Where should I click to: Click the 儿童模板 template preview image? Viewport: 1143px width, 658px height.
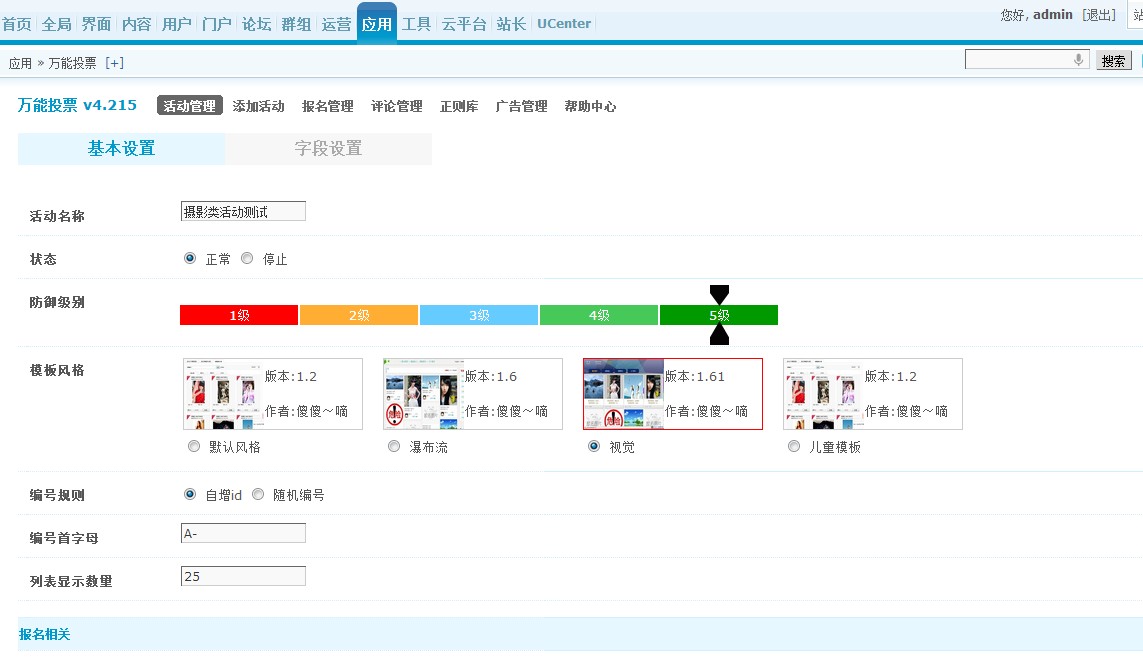822,393
